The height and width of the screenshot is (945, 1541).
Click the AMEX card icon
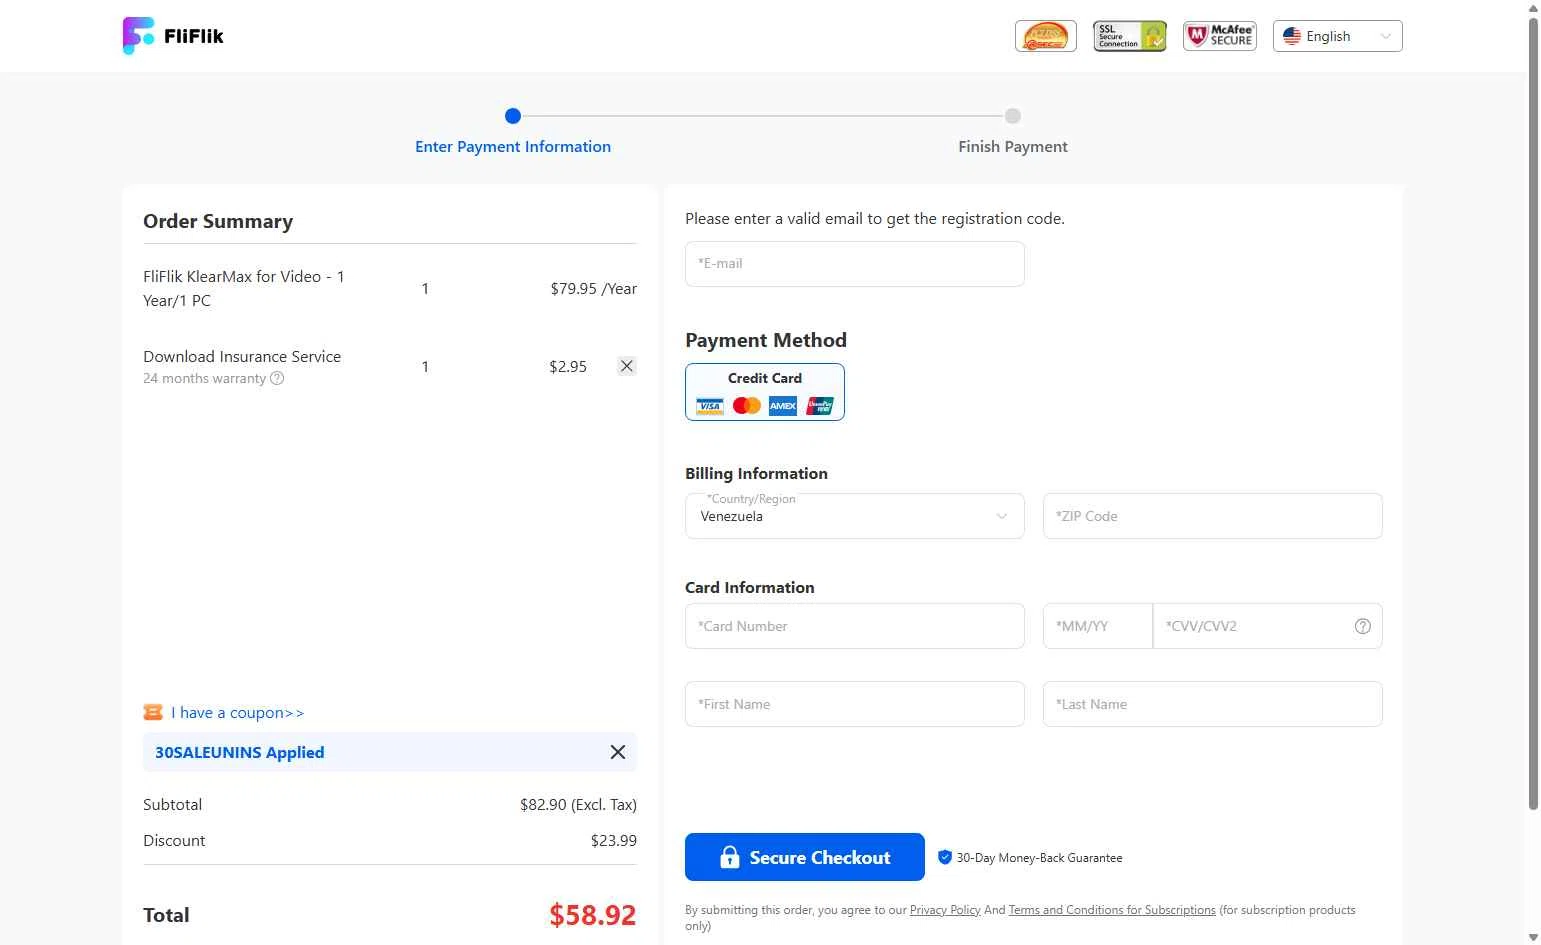point(783,406)
